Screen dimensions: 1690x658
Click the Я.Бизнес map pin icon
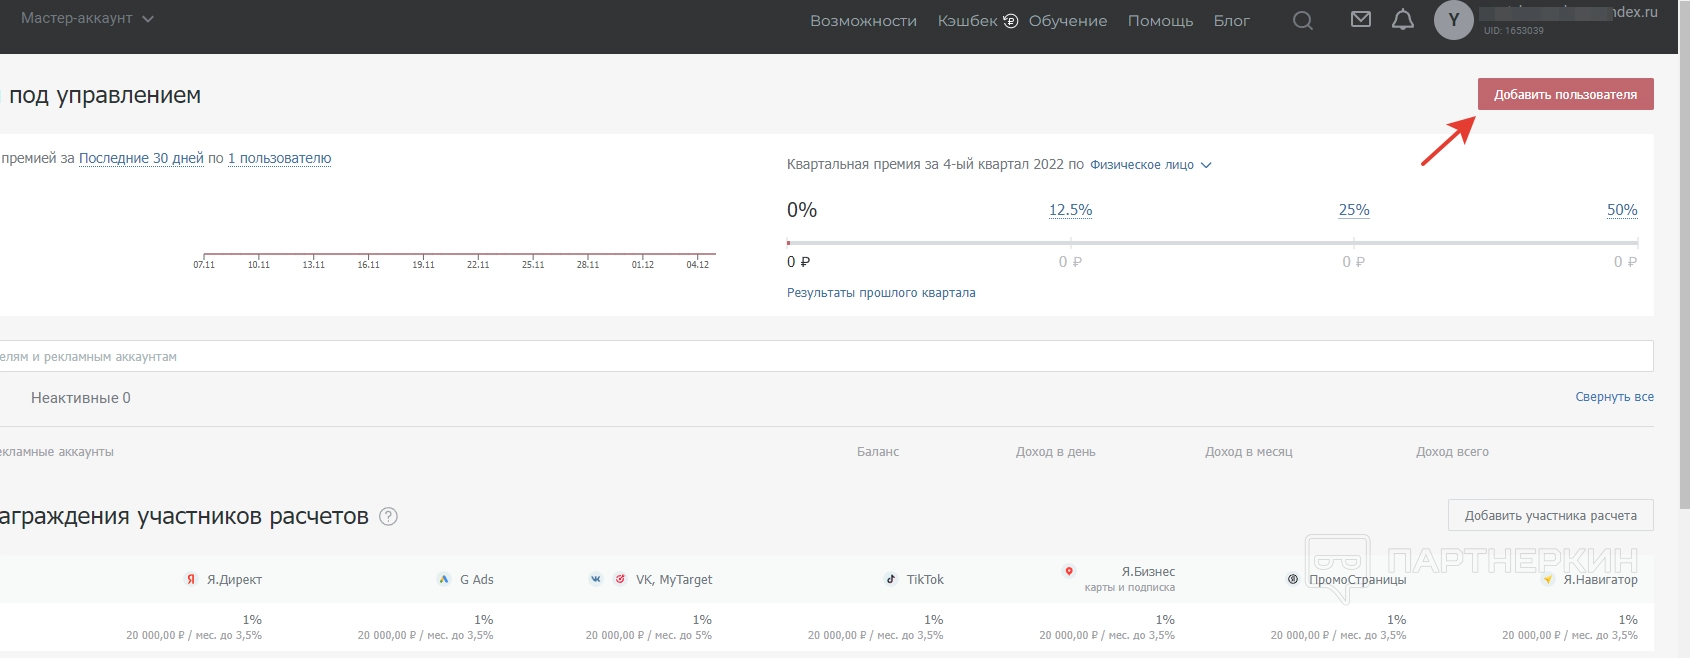tap(1069, 572)
